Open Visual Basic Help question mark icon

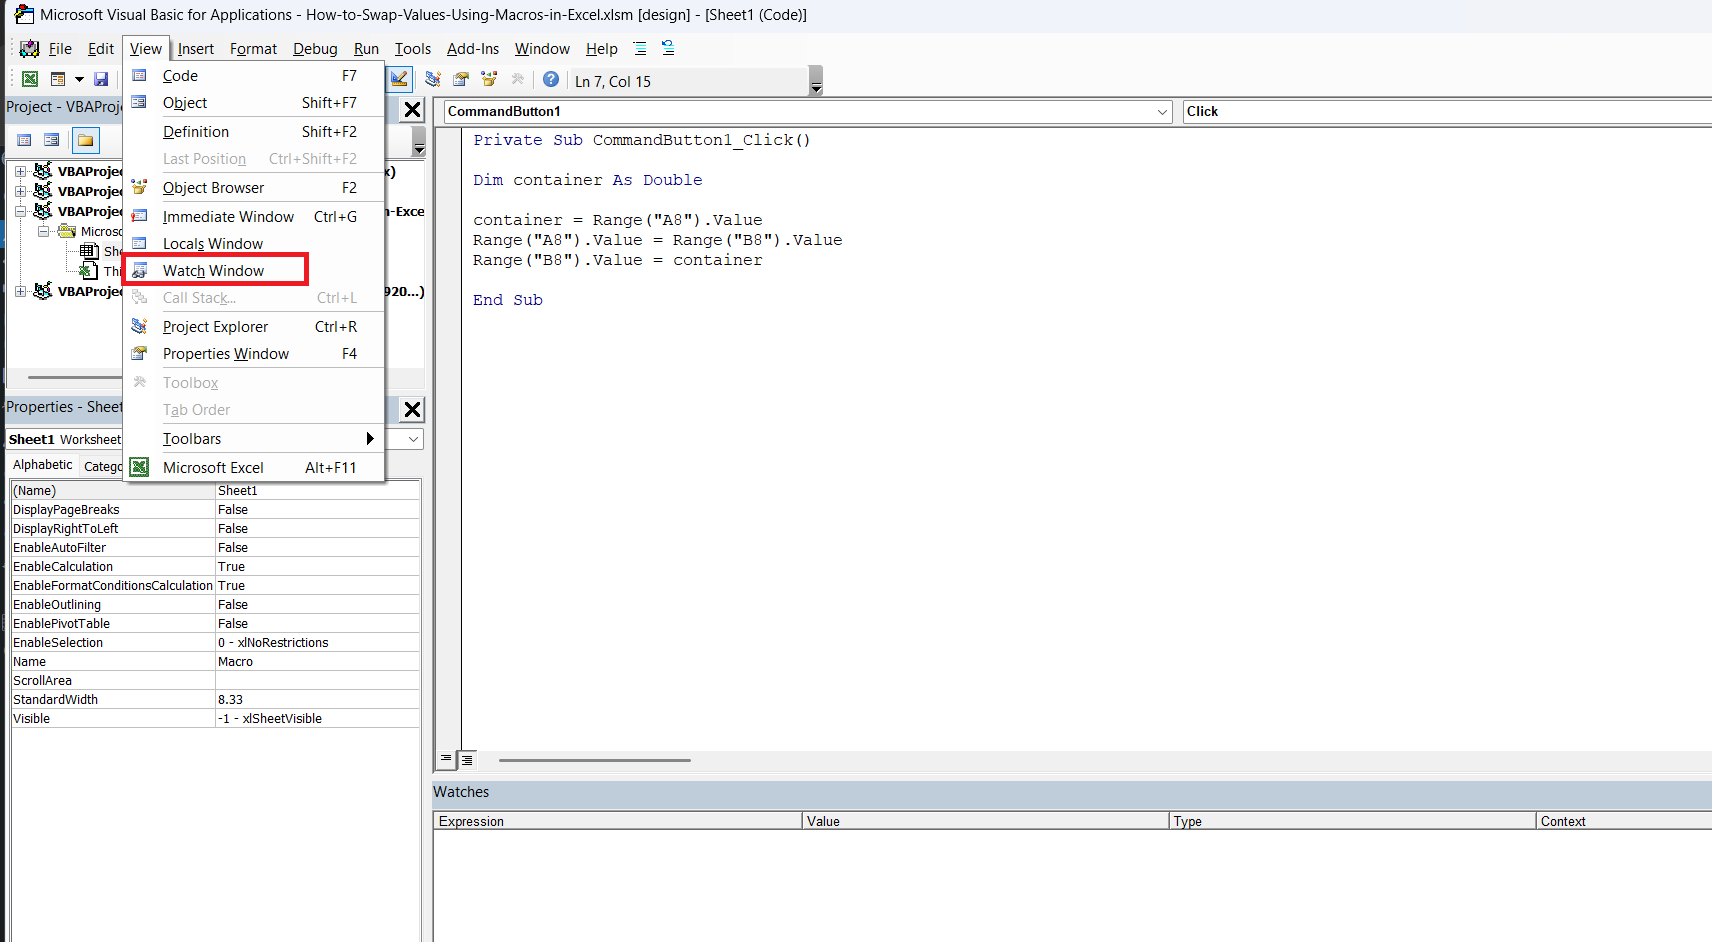(x=551, y=79)
